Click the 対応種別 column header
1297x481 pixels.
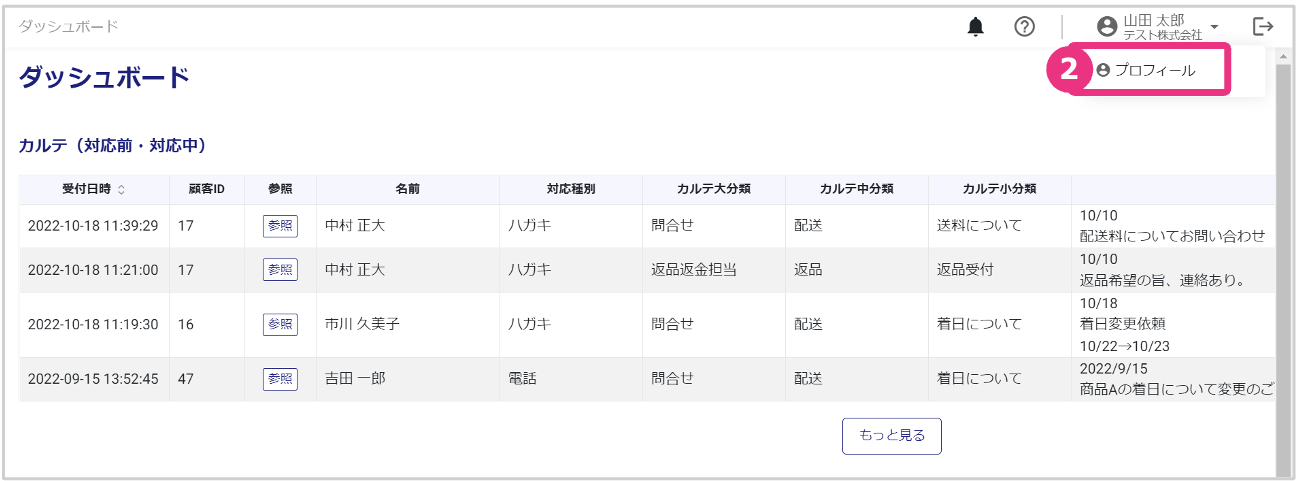[x=571, y=189]
